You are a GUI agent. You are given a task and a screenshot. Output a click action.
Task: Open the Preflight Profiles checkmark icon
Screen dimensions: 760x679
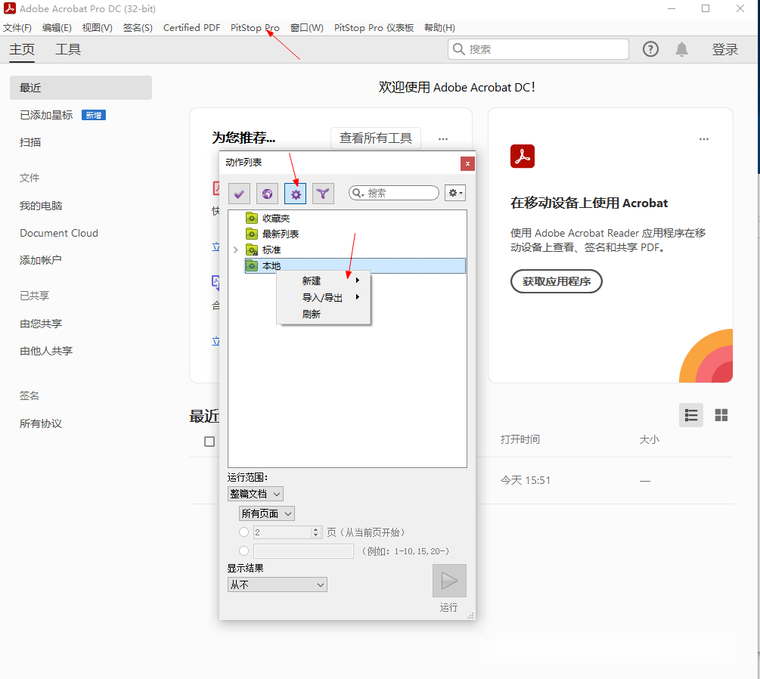(x=239, y=194)
